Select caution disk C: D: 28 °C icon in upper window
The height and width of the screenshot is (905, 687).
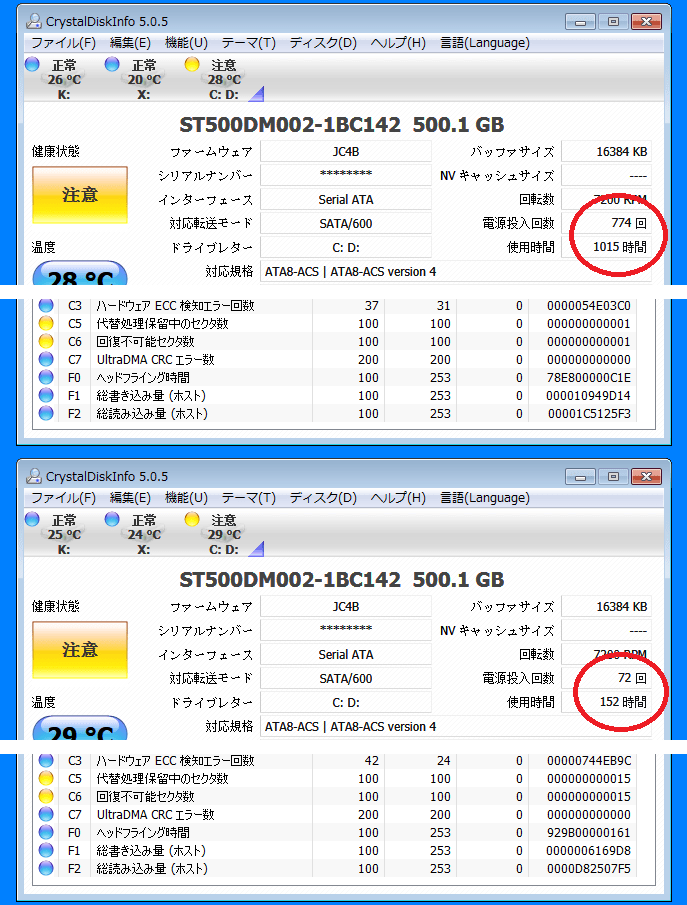coord(192,64)
